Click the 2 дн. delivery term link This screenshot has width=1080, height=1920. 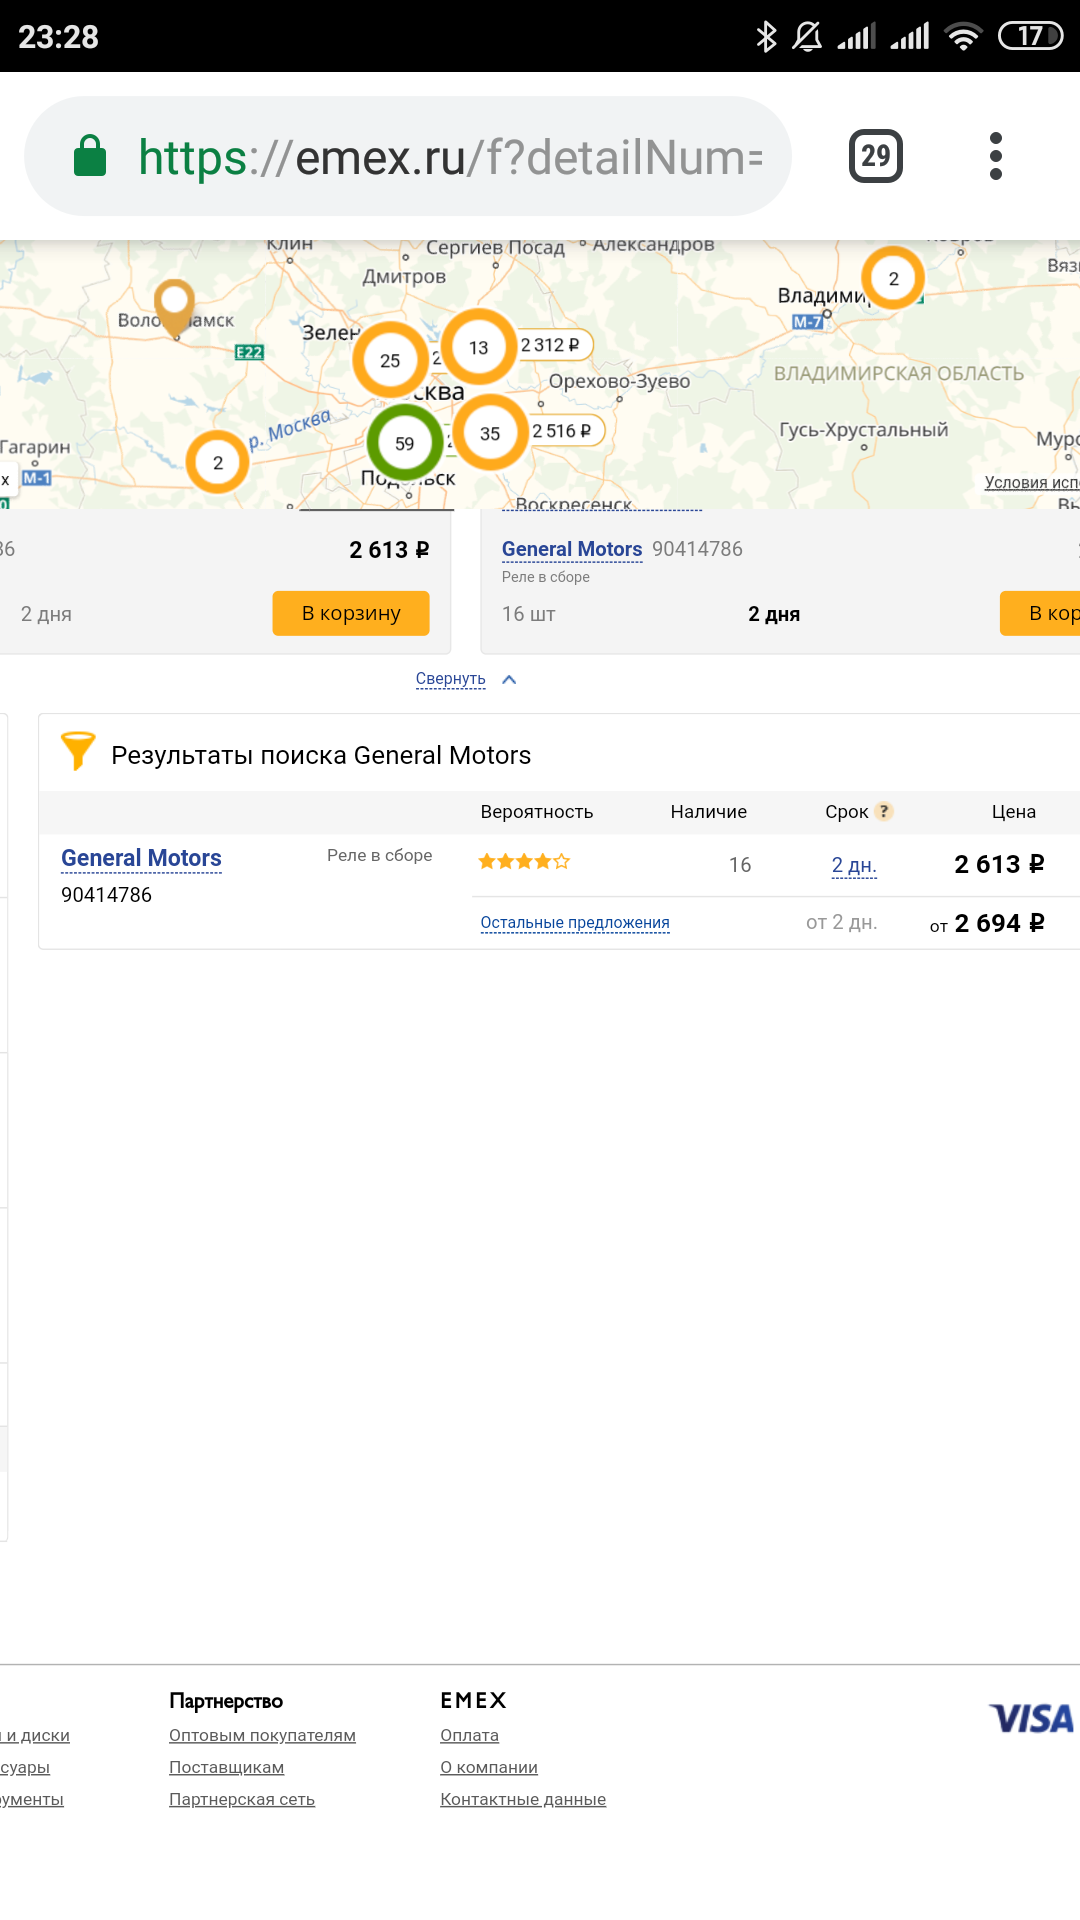854,865
